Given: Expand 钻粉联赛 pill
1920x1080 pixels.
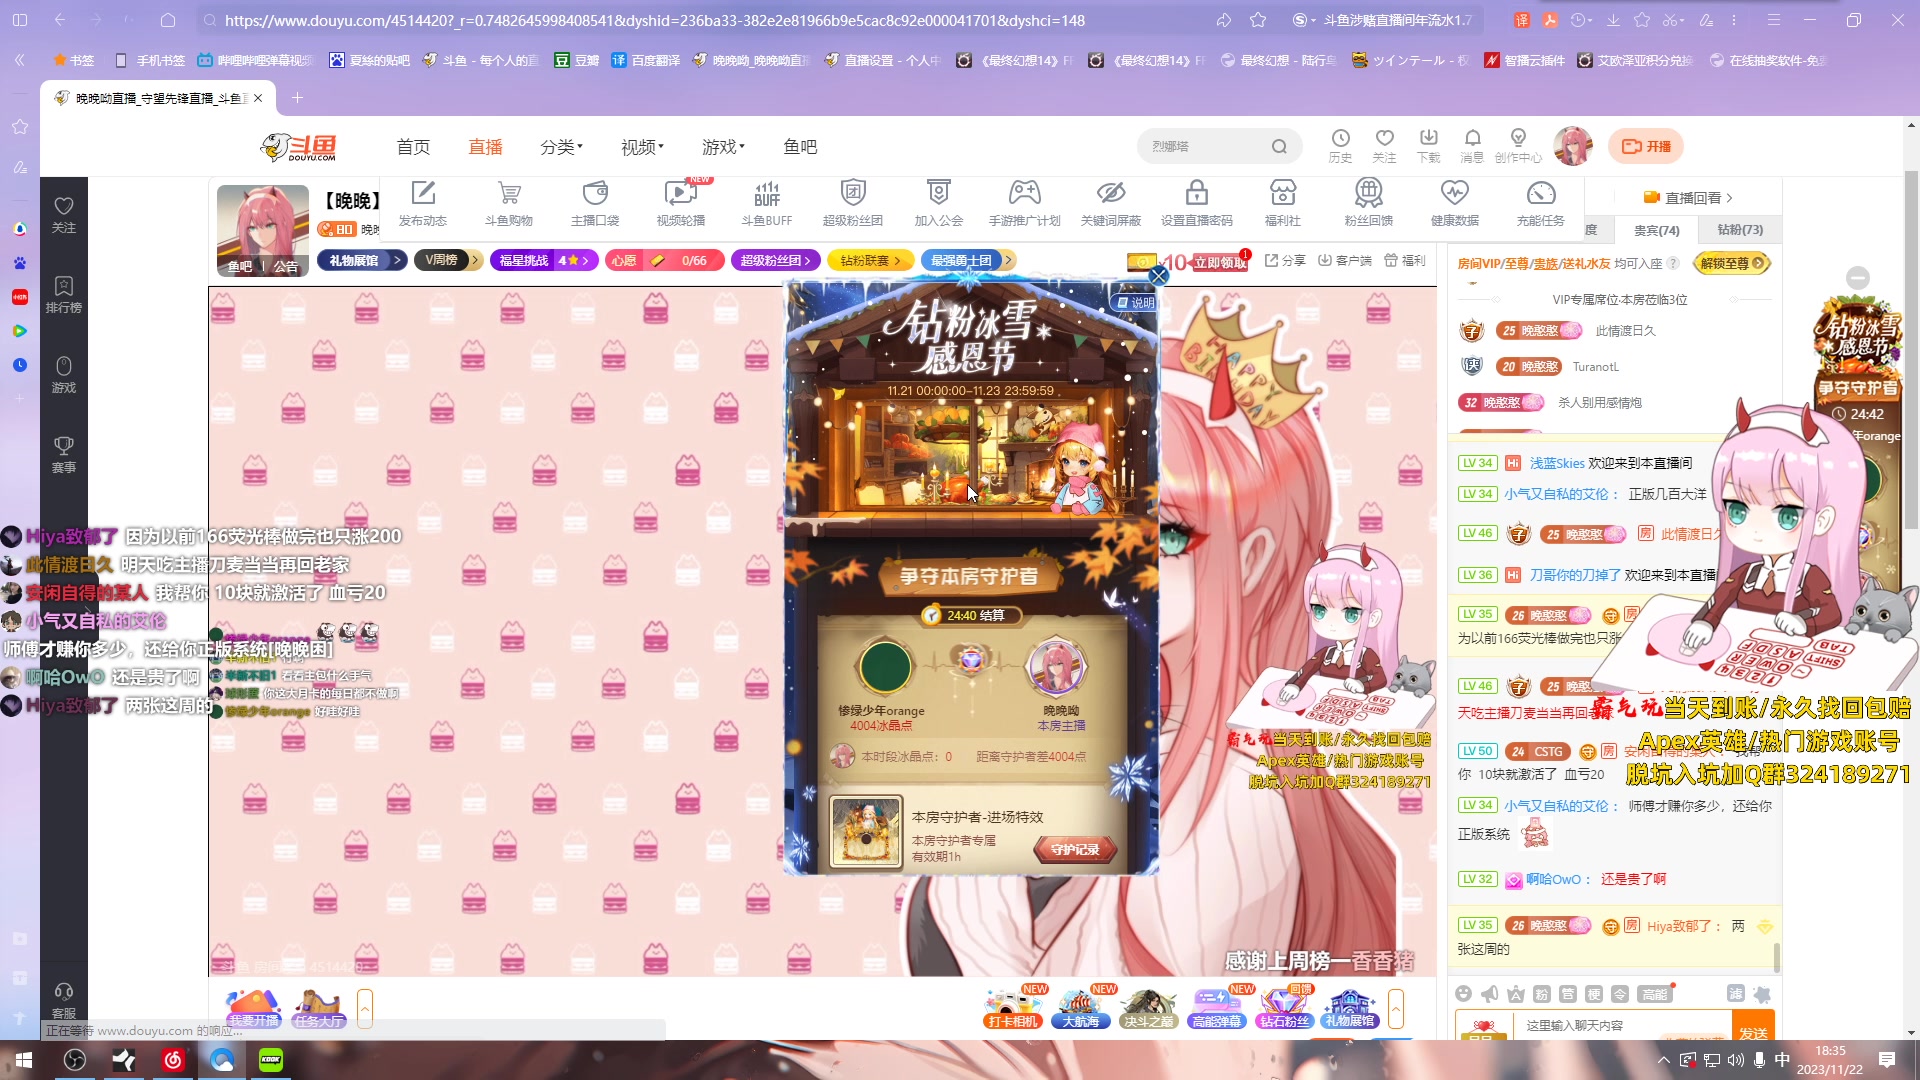Looking at the screenshot, I should tap(871, 260).
